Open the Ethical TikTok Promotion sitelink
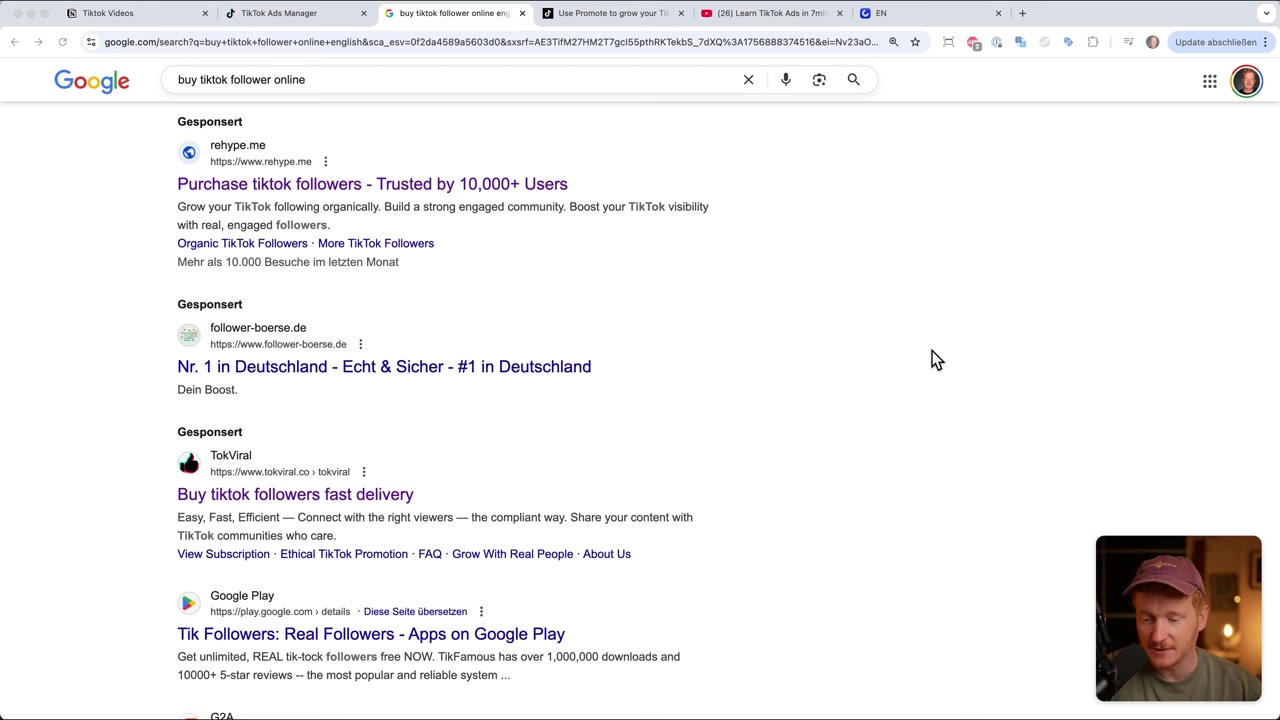 pos(344,554)
